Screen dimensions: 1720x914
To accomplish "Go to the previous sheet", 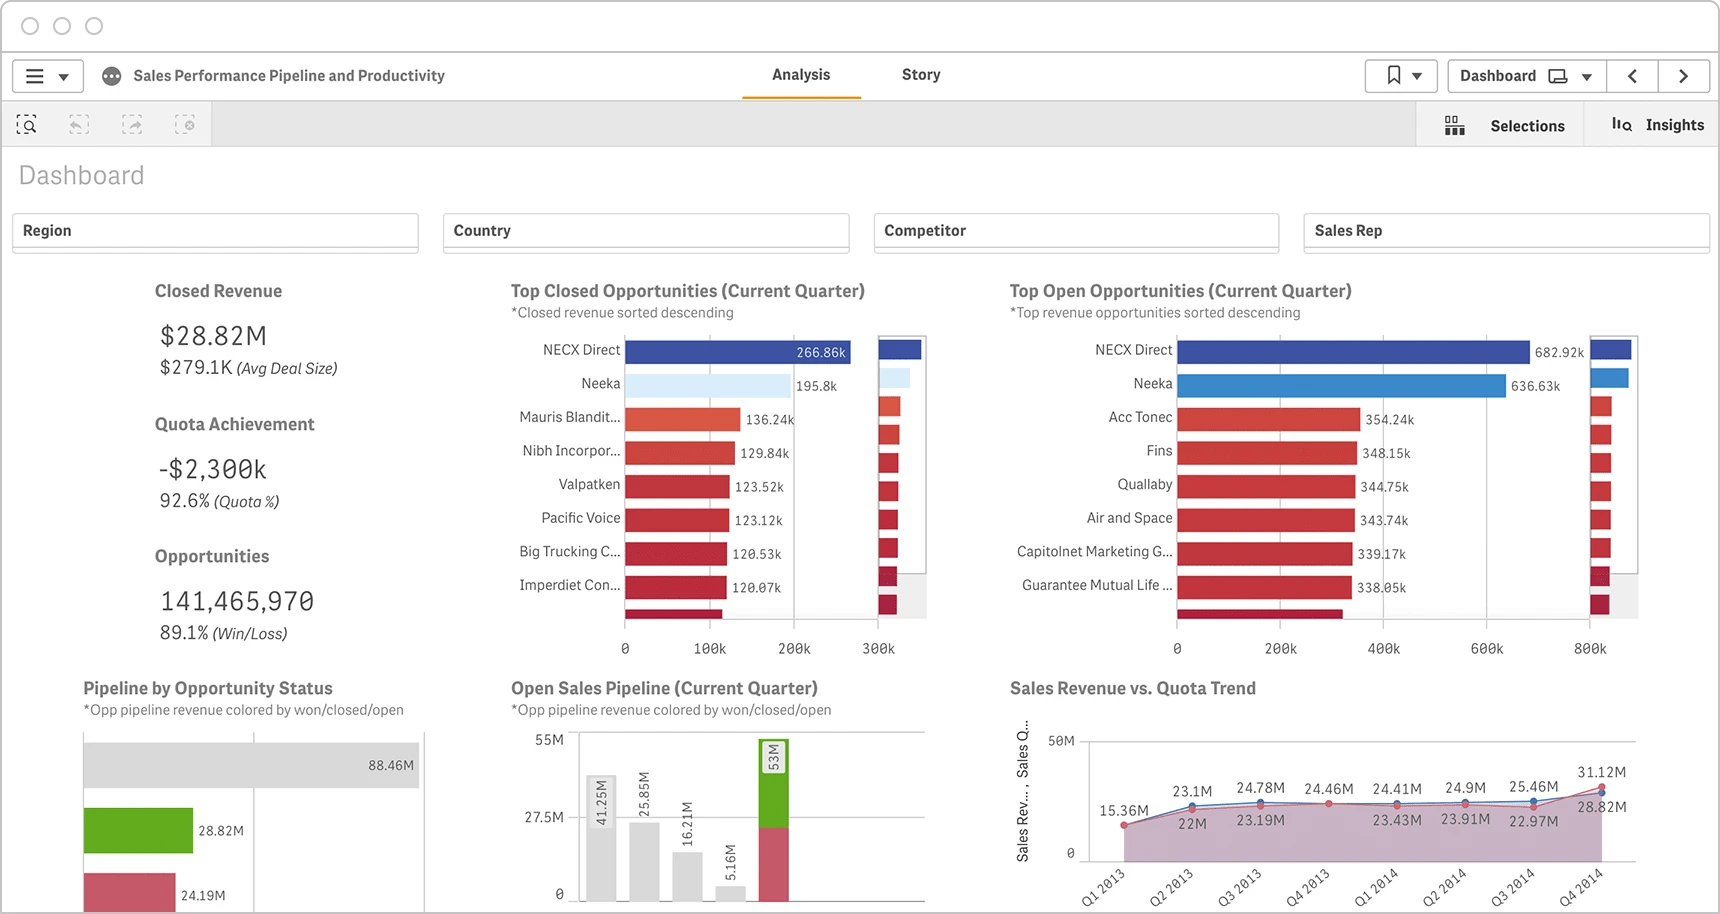I will [1632, 76].
